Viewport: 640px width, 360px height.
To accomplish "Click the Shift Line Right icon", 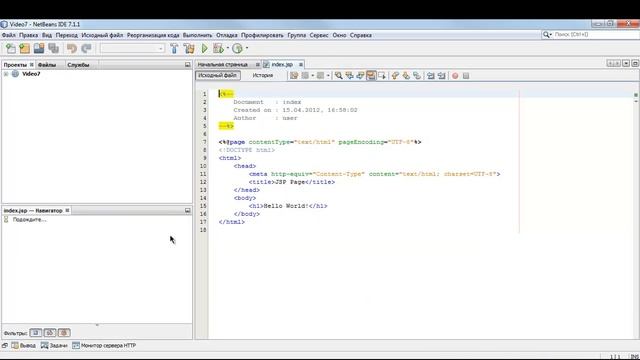I will click(441, 76).
